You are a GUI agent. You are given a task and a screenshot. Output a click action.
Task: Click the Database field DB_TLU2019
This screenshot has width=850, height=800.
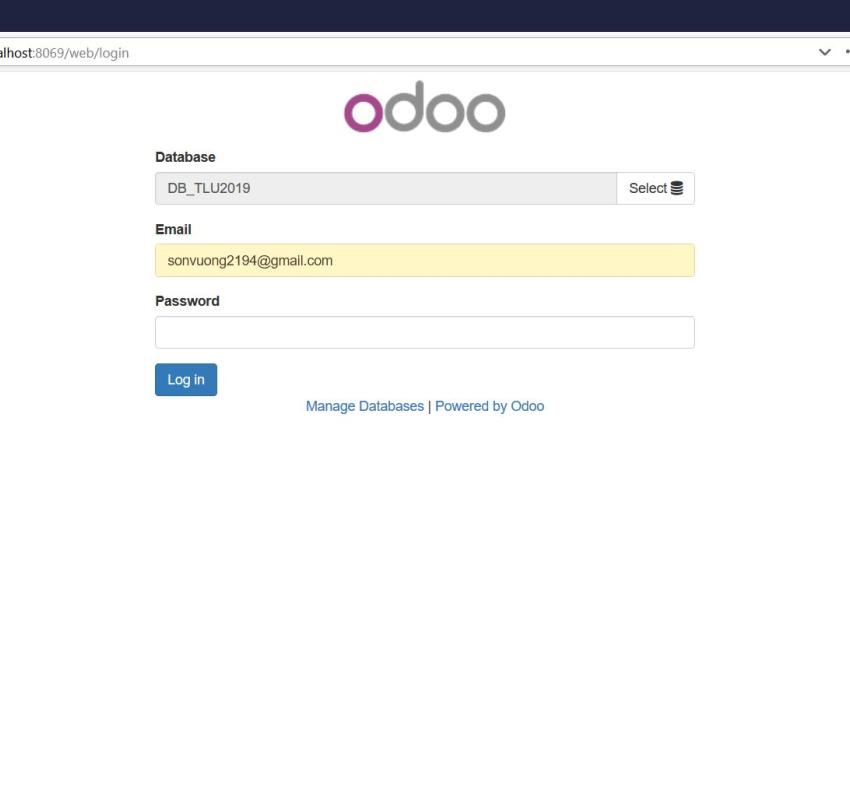pyautogui.click(x=386, y=188)
